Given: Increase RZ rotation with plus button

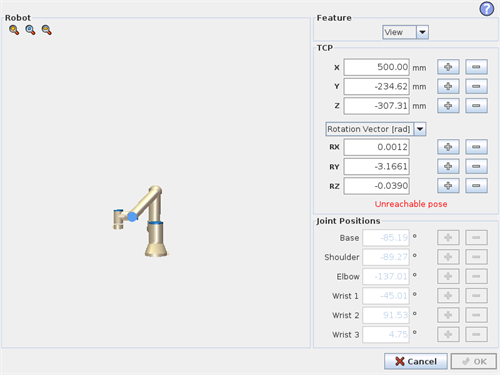Looking at the screenshot, I should click(x=448, y=186).
